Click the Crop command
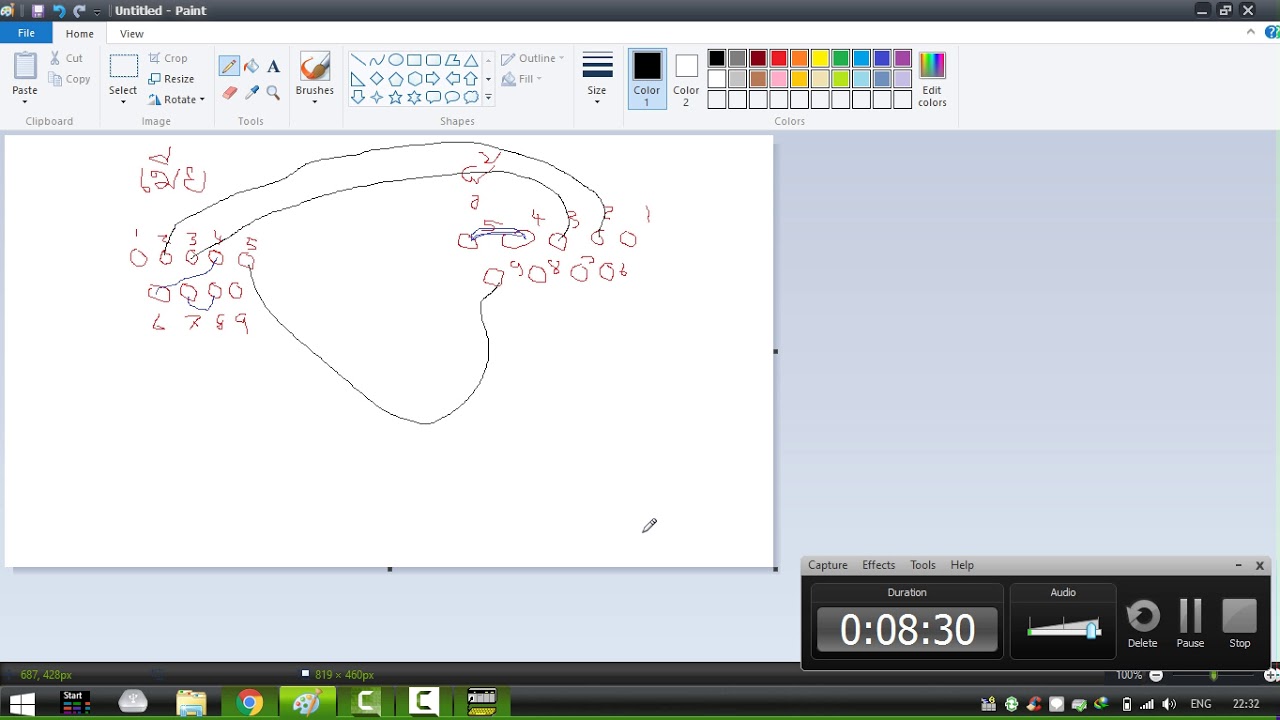Viewport: 1280px width, 720px height. click(168, 58)
